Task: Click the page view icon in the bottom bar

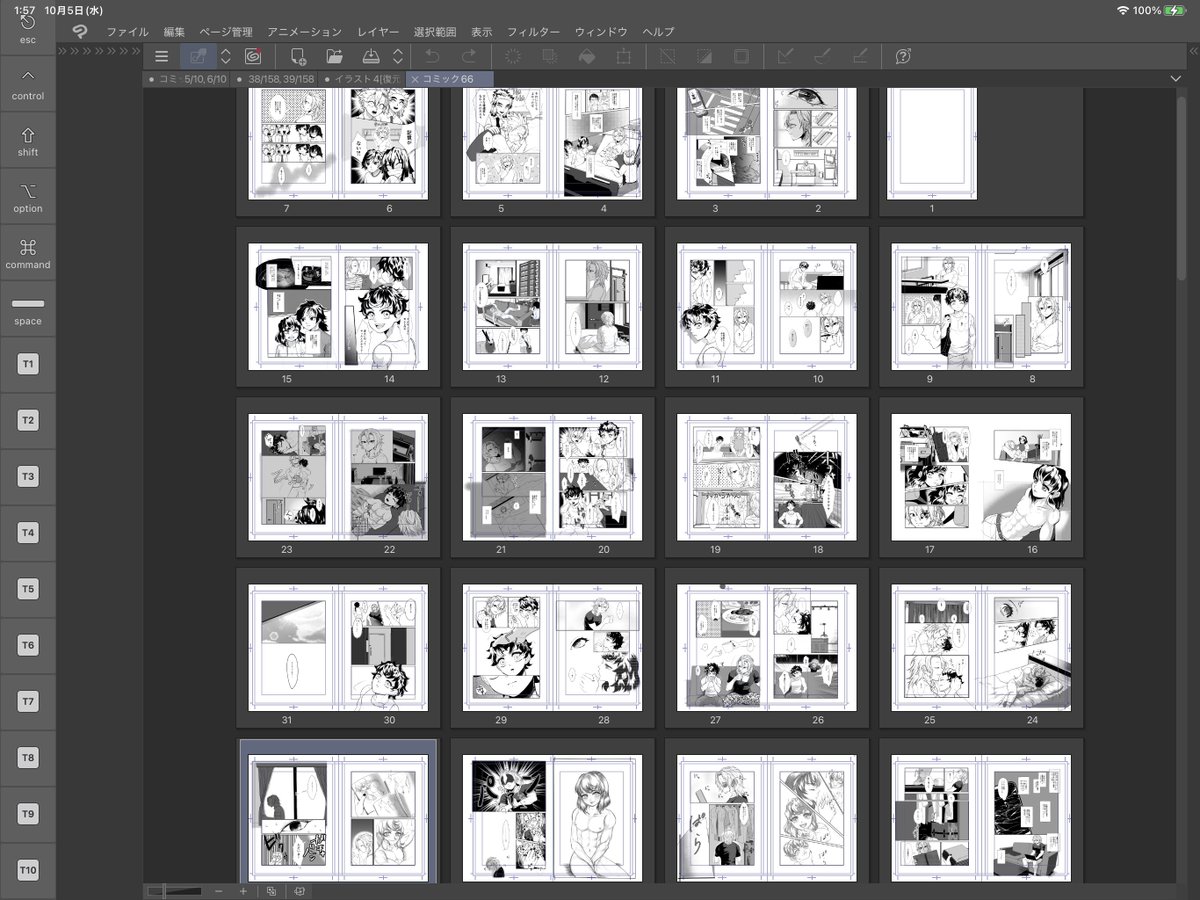Action: pyautogui.click(x=298, y=891)
